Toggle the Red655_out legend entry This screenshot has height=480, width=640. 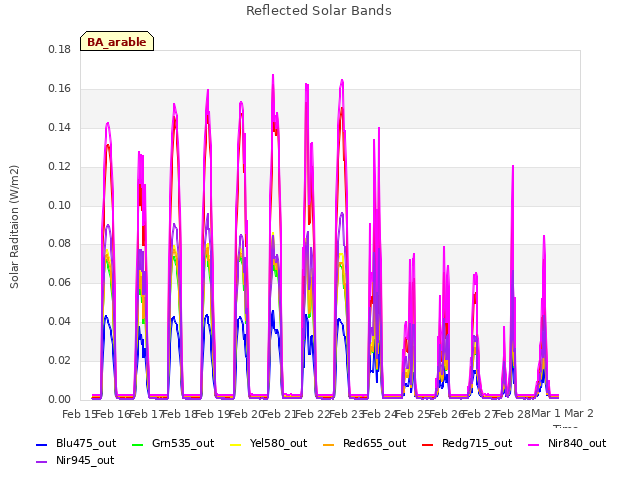click(364, 443)
